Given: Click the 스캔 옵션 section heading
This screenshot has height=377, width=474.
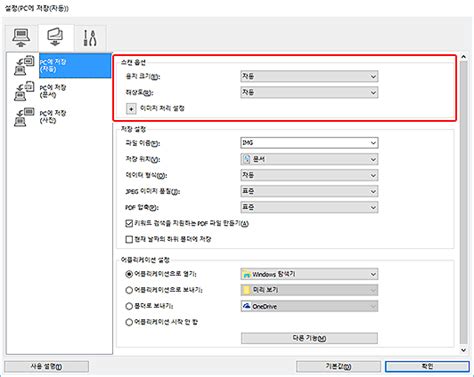Looking at the screenshot, I should [x=133, y=62].
